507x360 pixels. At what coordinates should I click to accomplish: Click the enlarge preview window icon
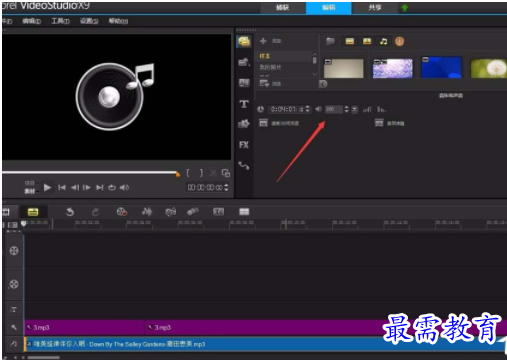coord(226,173)
